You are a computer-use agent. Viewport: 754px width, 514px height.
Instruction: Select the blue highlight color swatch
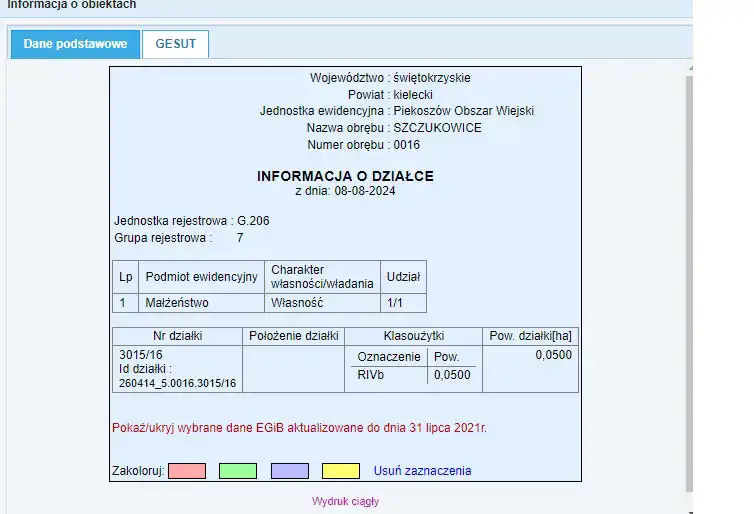coord(289,470)
